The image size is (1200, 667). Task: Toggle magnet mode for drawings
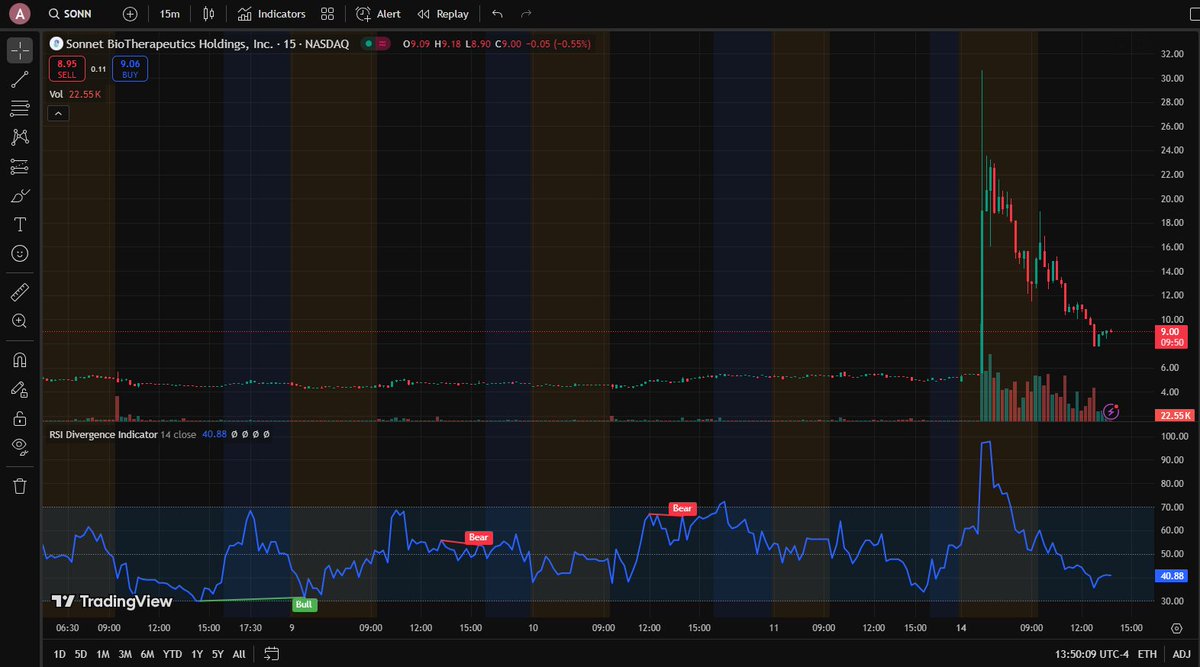point(19,360)
